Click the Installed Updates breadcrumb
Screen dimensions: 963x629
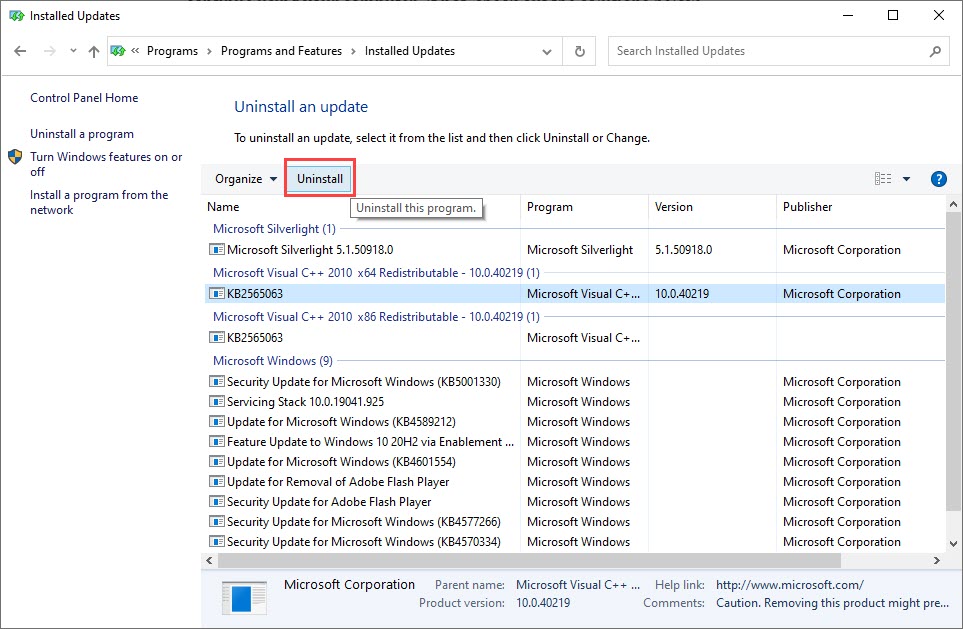410,51
